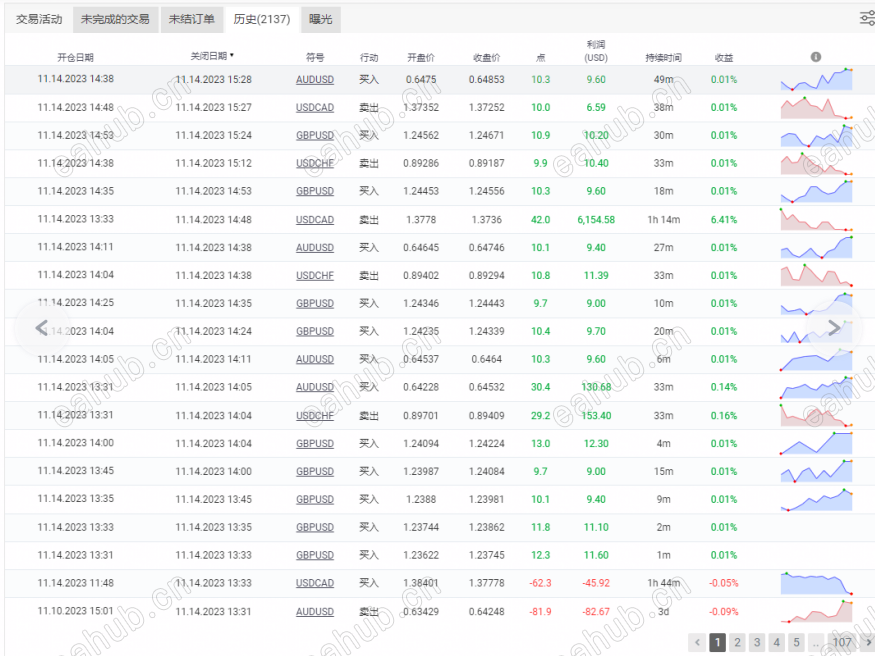Click the info icon in the chart column header

coord(816,57)
